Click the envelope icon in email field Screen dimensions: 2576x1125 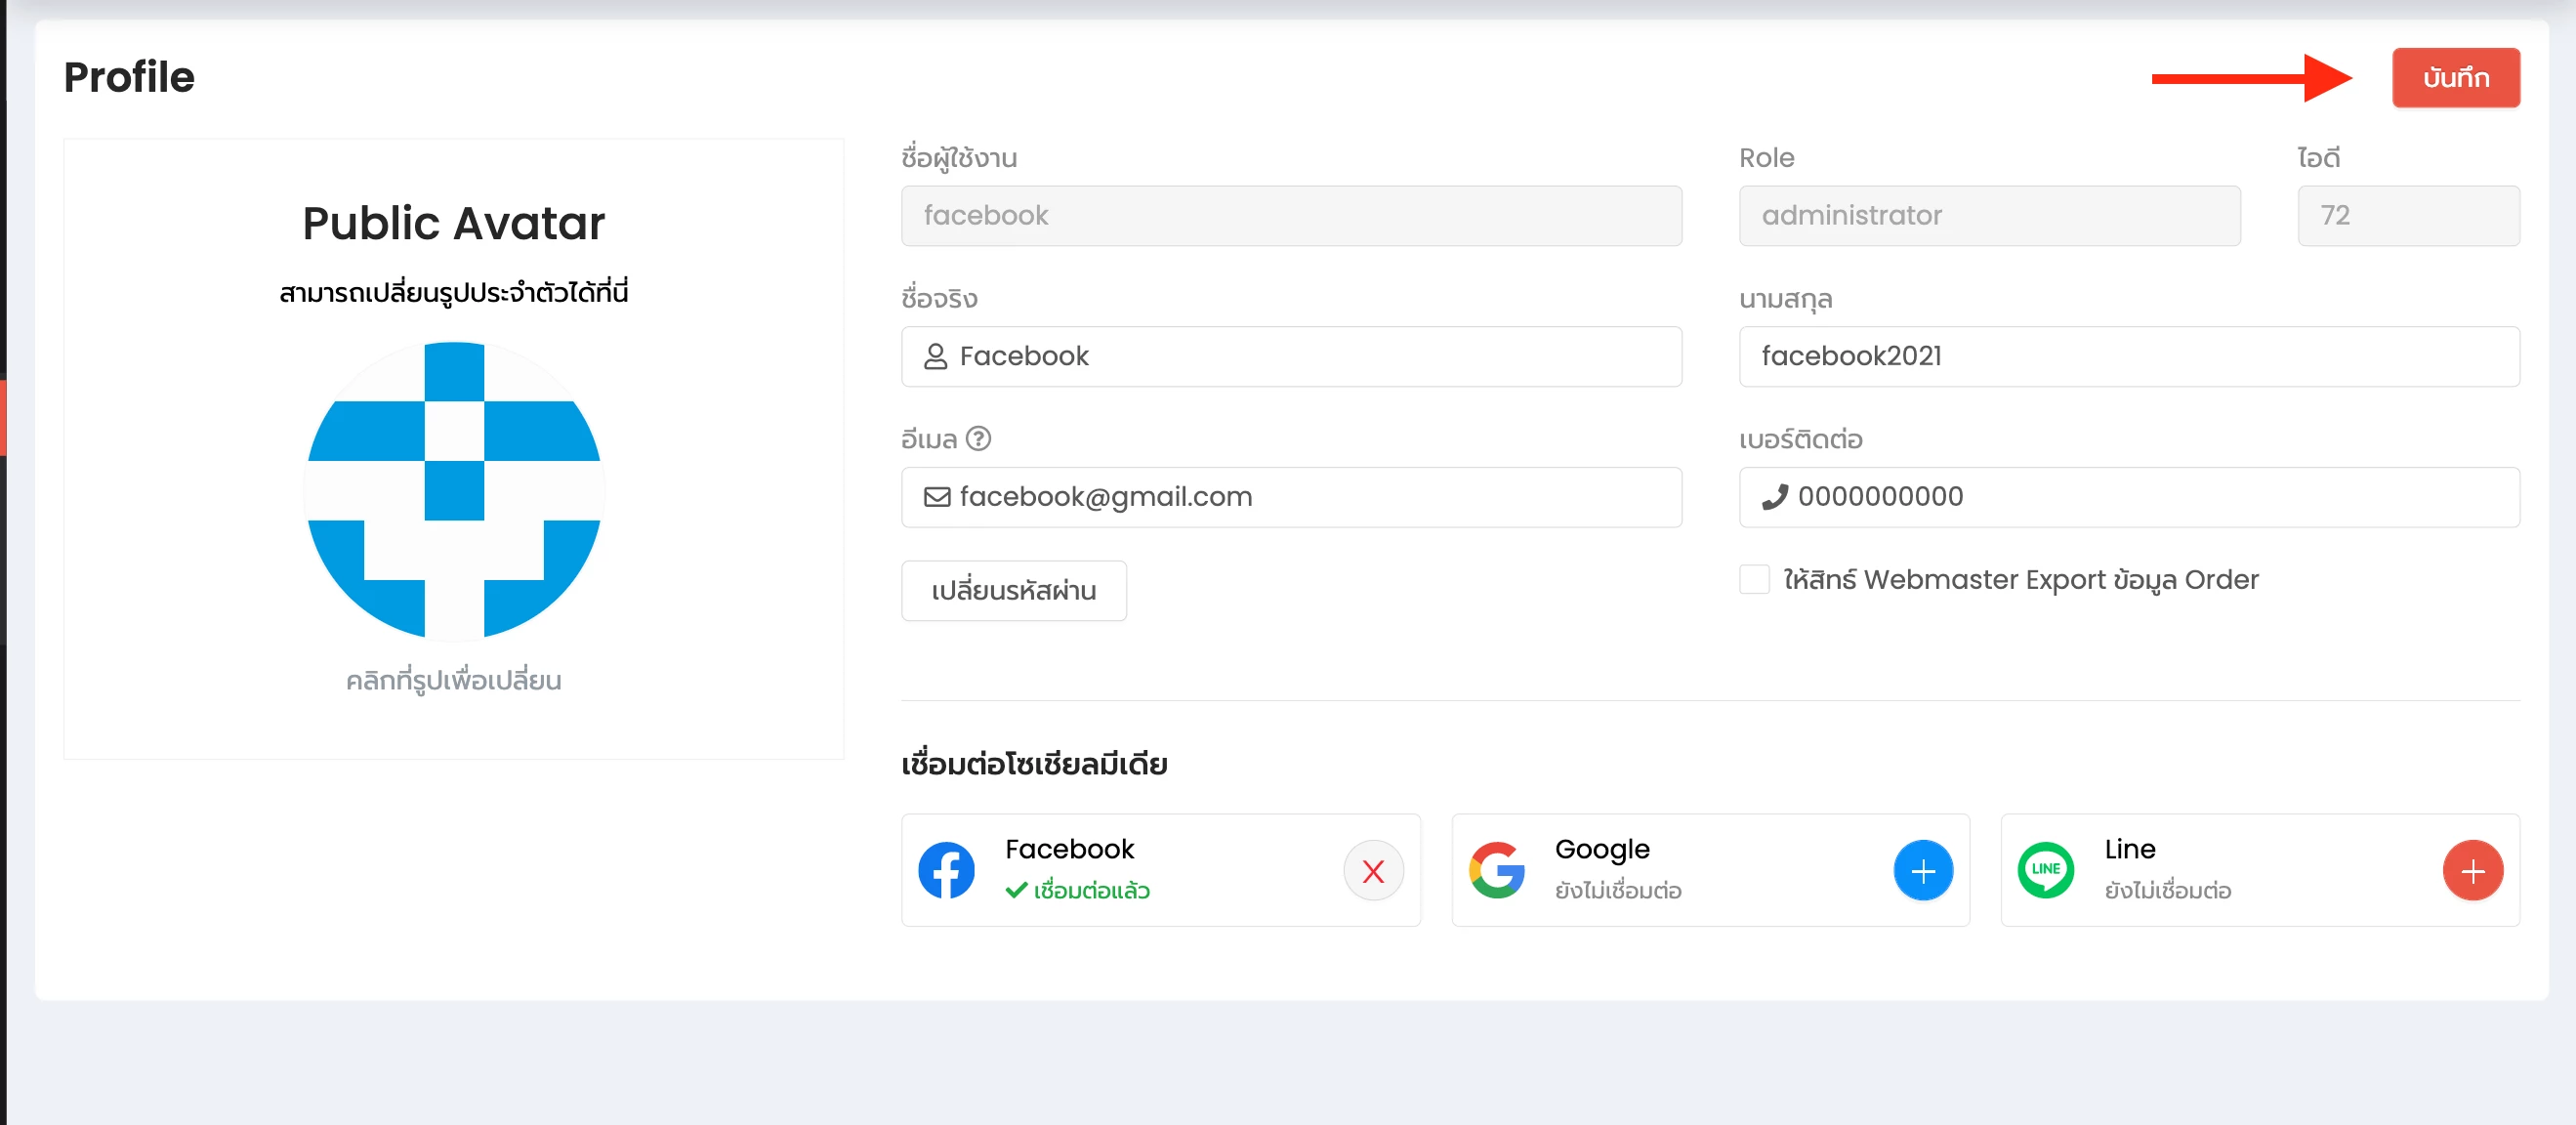[936, 497]
